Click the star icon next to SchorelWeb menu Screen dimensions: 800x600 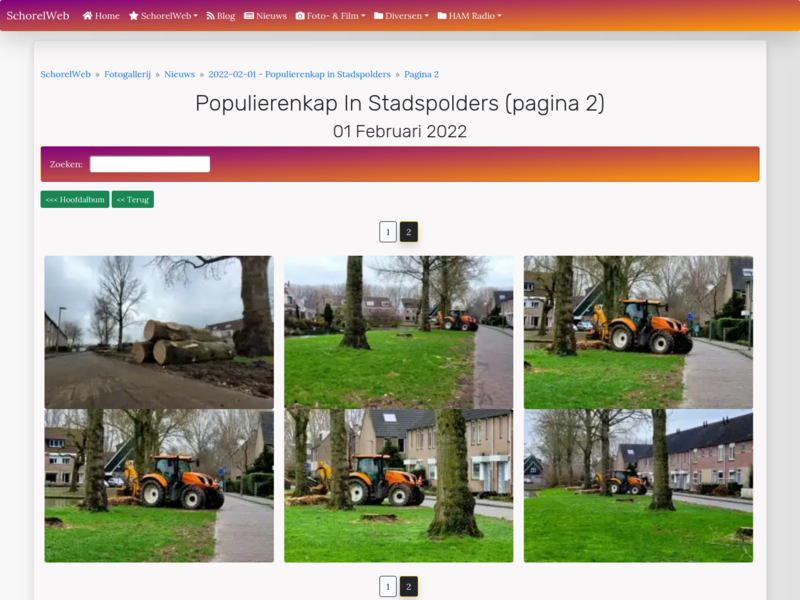coord(134,16)
